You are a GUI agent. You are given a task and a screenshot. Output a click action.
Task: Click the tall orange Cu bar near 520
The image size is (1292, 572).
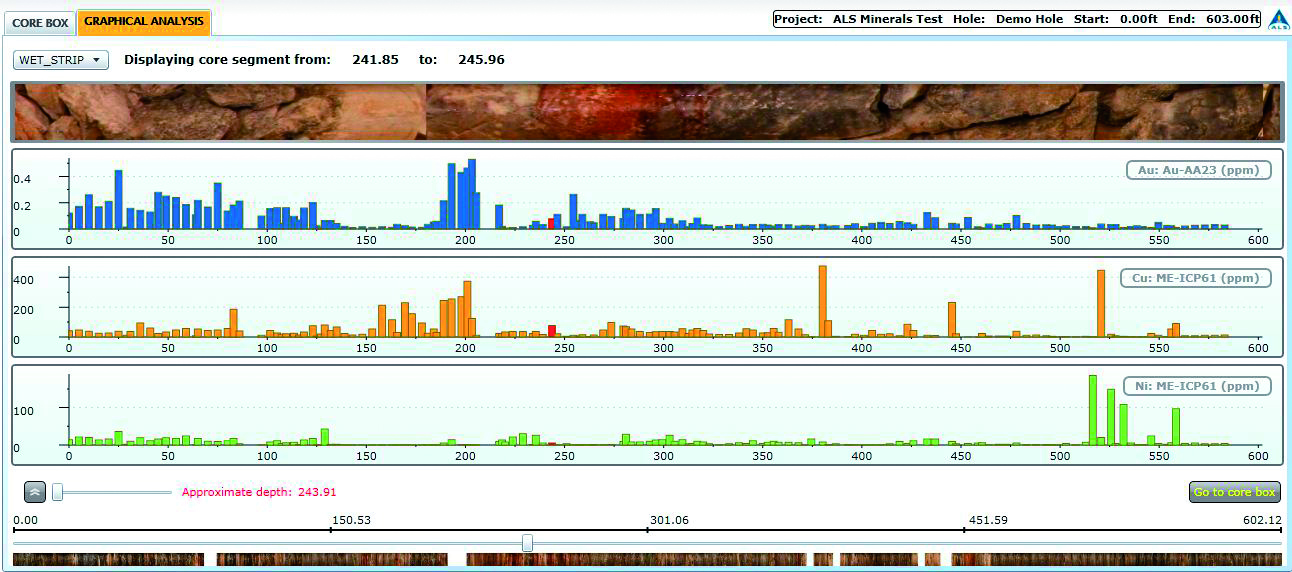[1101, 304]
